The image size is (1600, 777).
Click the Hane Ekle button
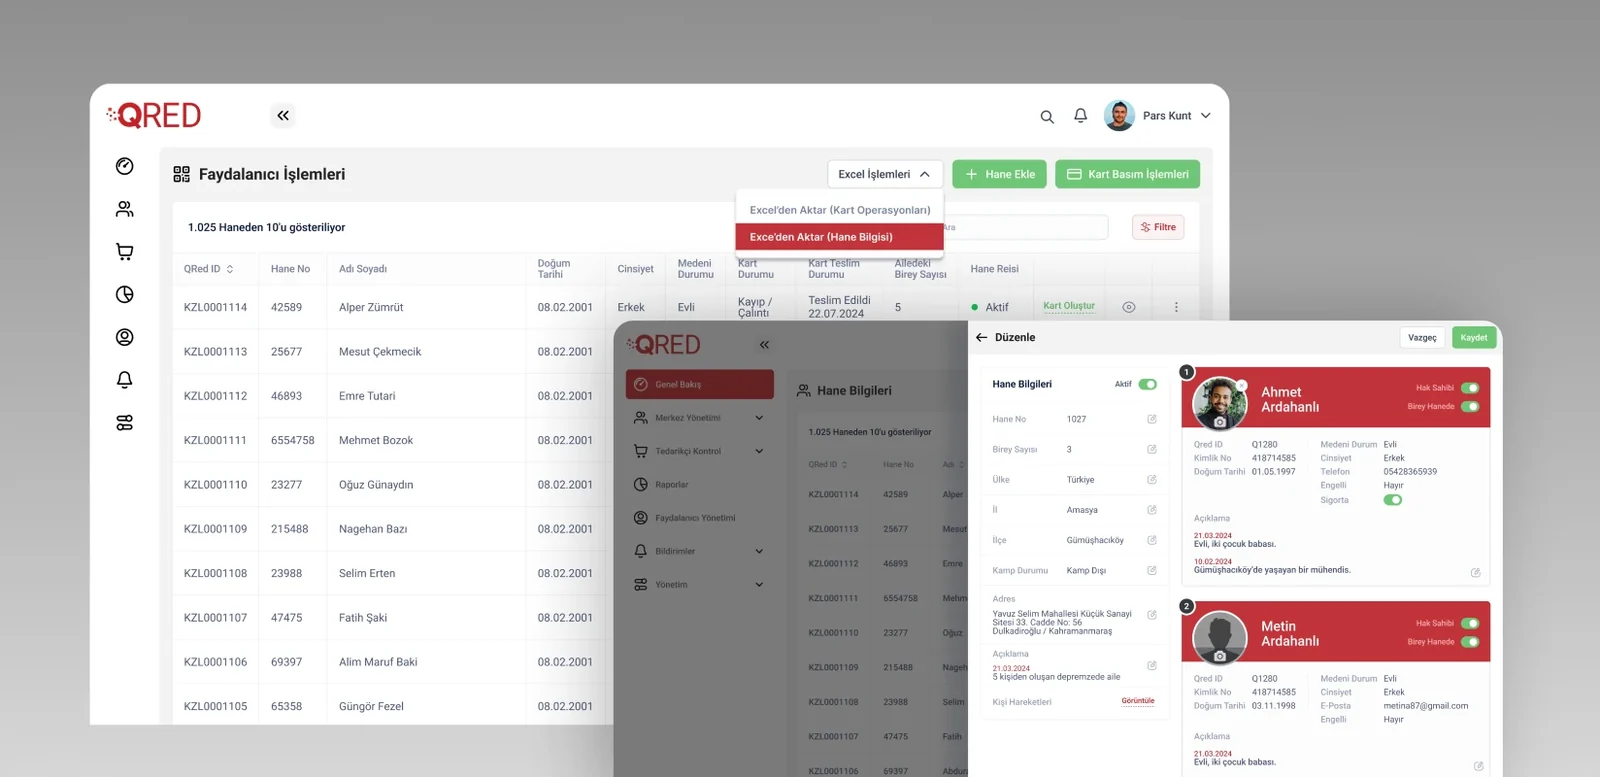[999, 174]
